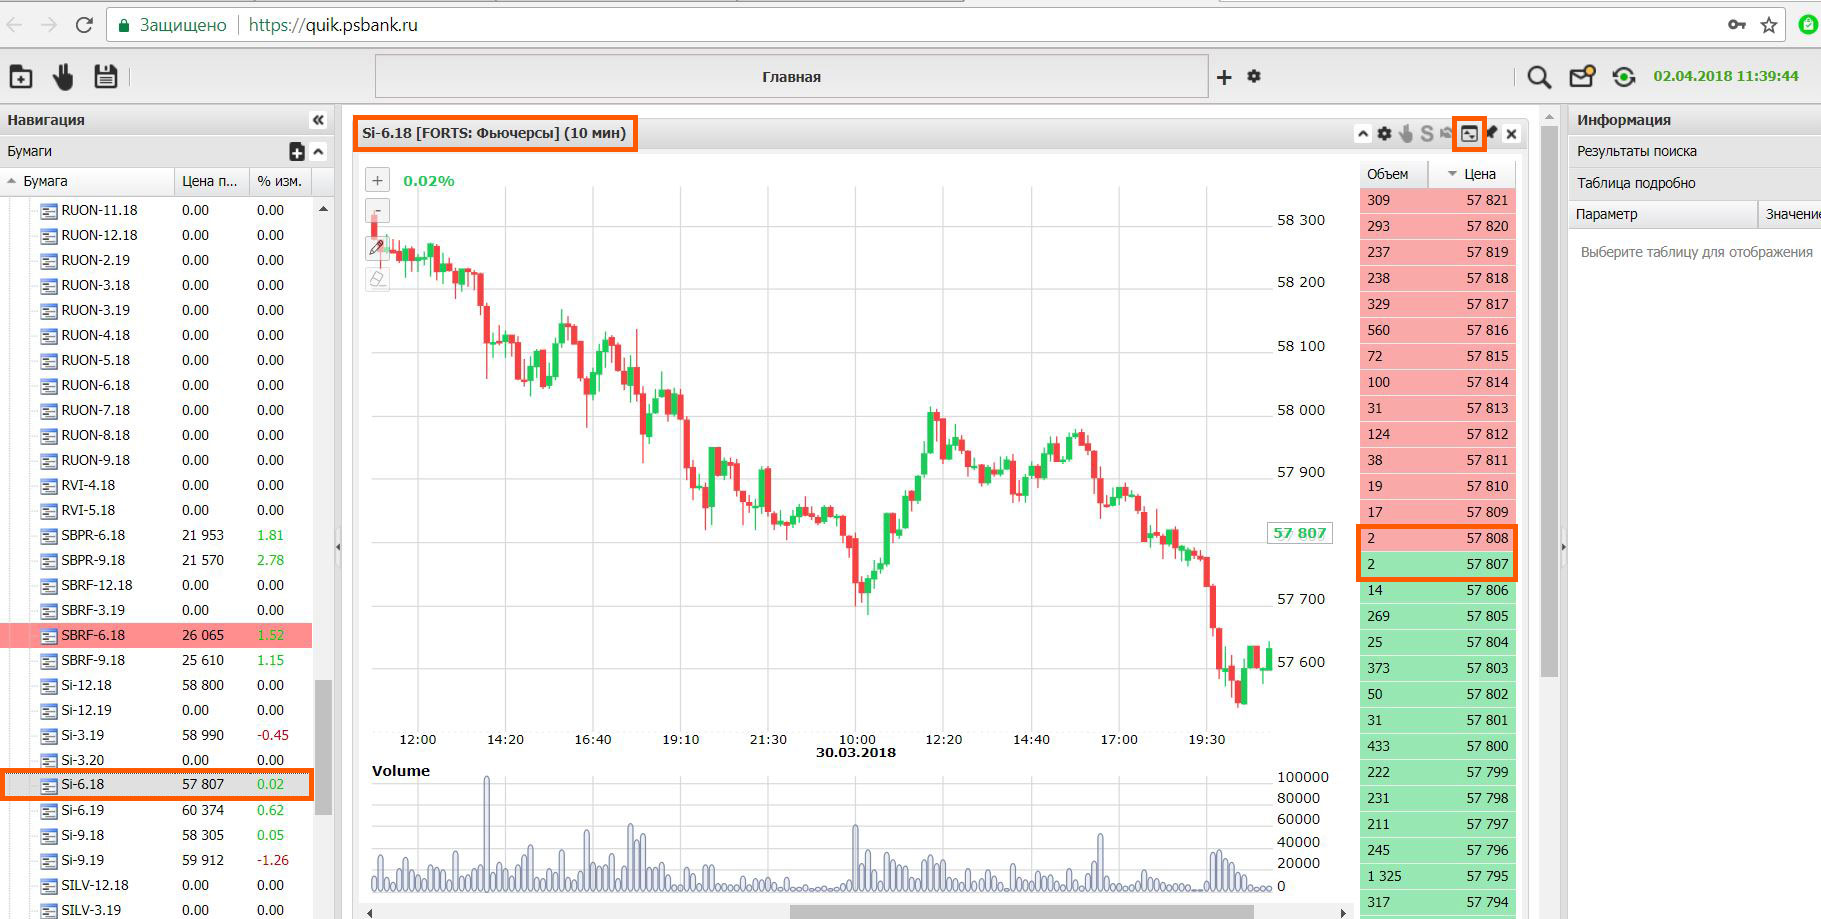The height and width of the screenshot is (919, 1821).
Task: Click the connection sync status icon
Action: (x=1624, y=77)
